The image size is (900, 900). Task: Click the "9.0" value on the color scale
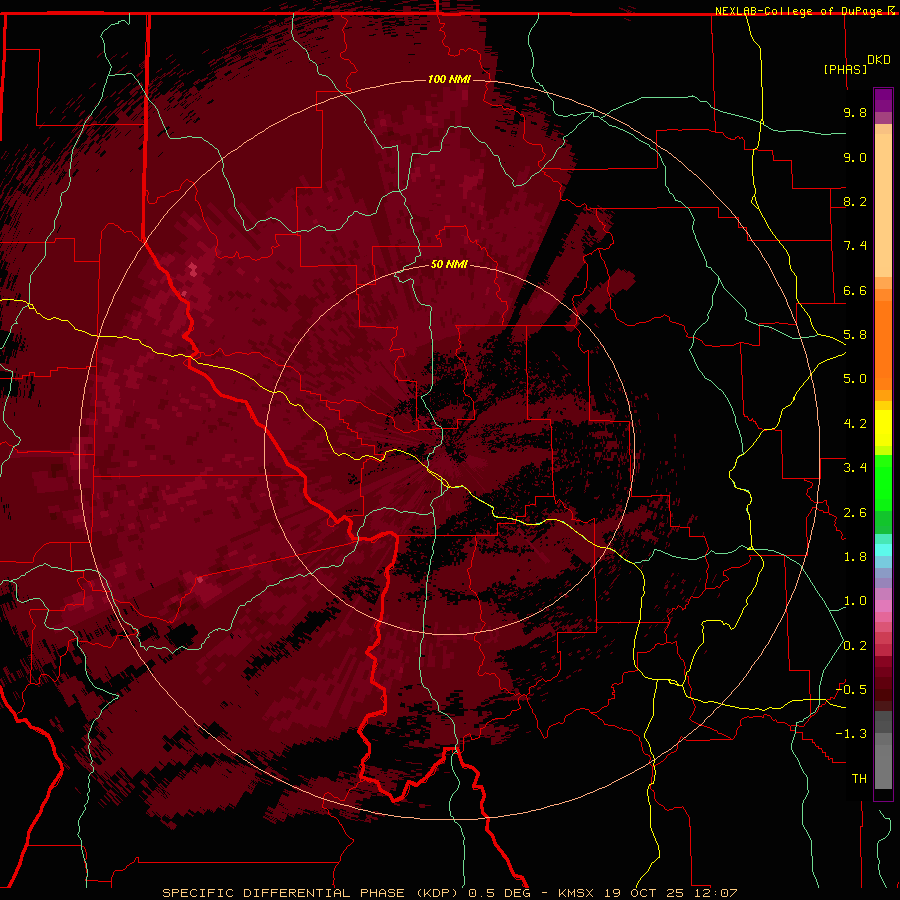click(855, 157)
